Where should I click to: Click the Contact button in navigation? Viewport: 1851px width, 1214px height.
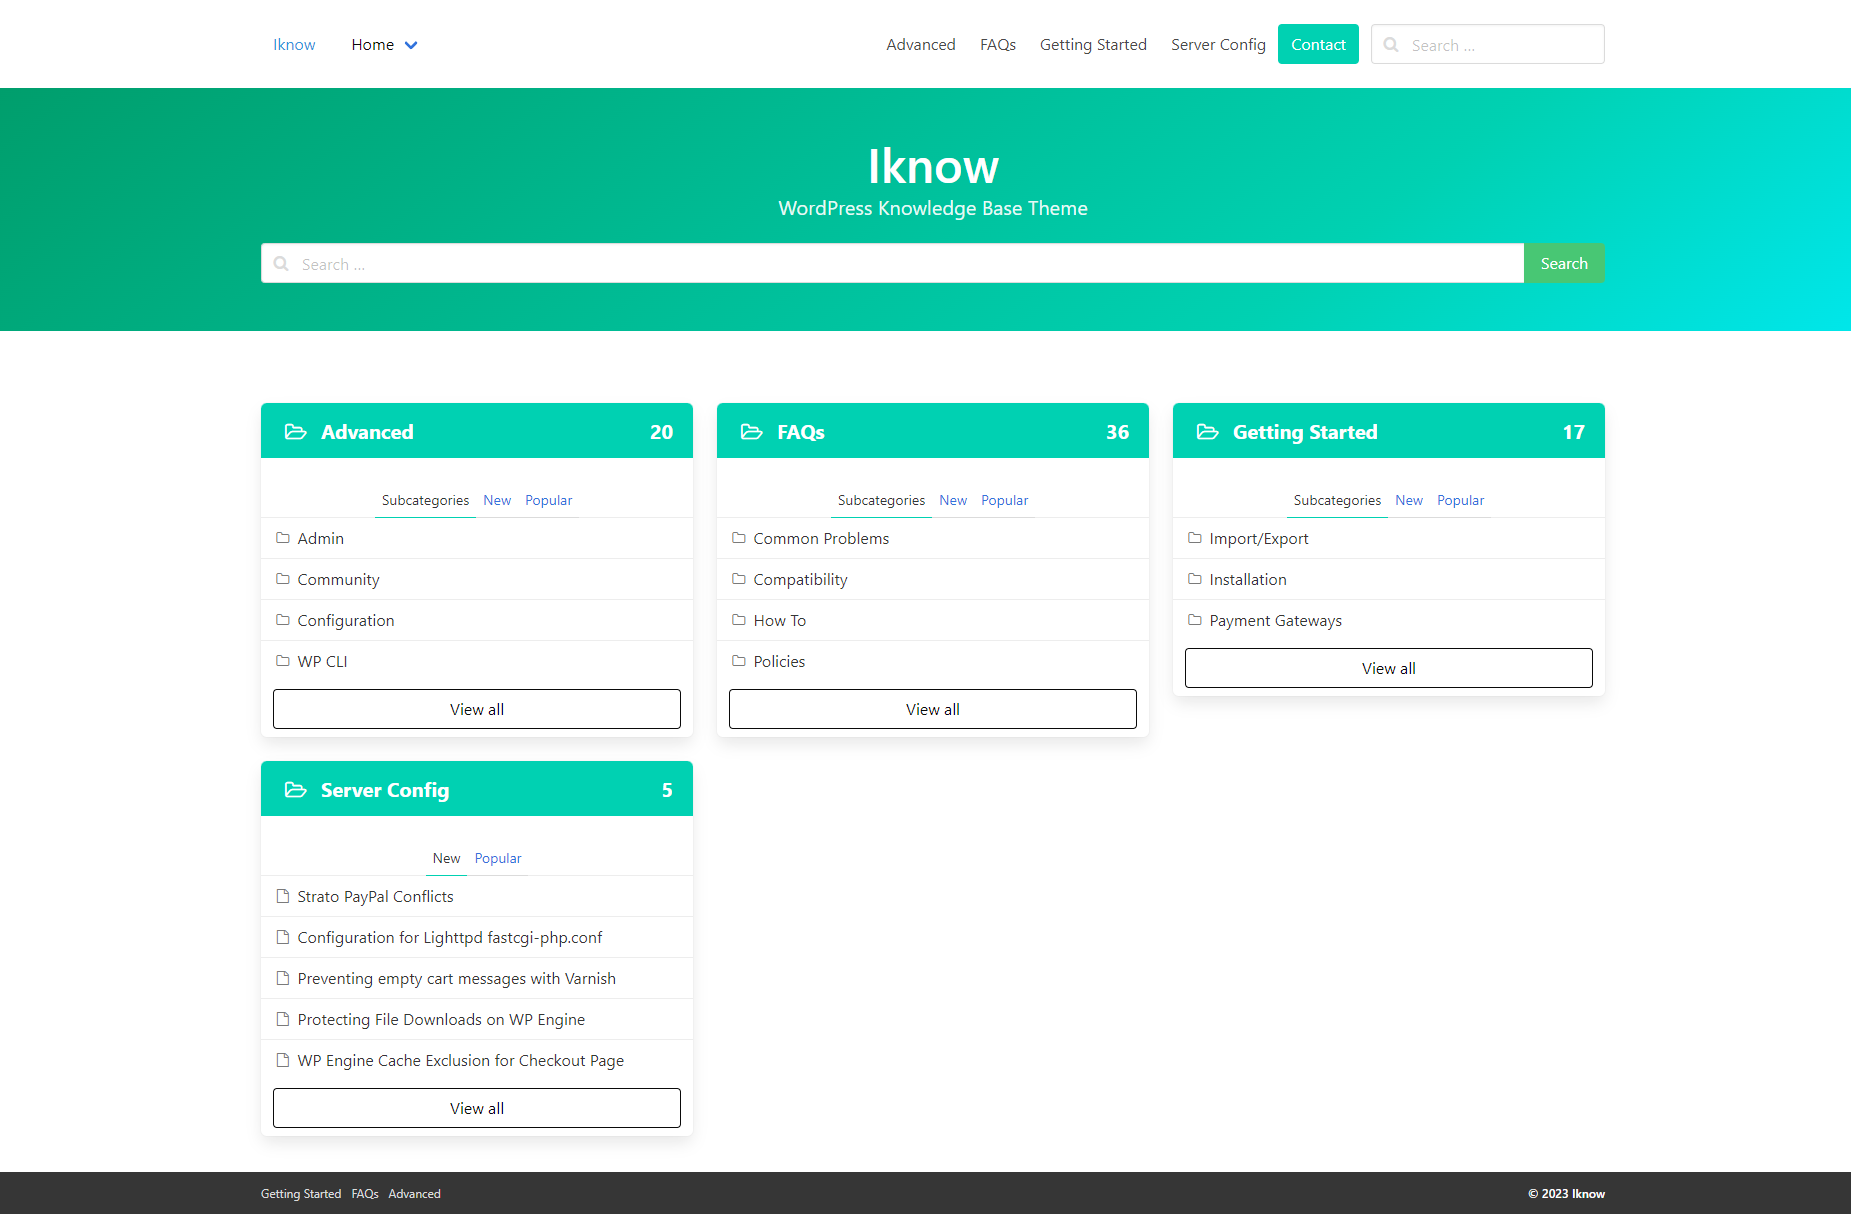click(1317, 44)
